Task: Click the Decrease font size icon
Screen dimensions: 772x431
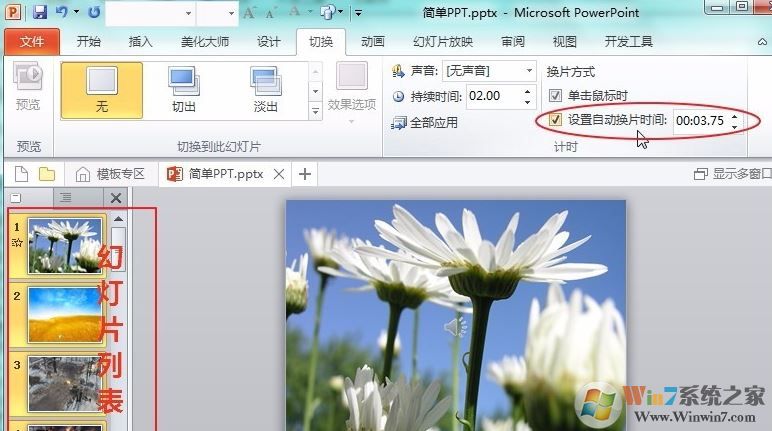Action: (x=270, y=12)
